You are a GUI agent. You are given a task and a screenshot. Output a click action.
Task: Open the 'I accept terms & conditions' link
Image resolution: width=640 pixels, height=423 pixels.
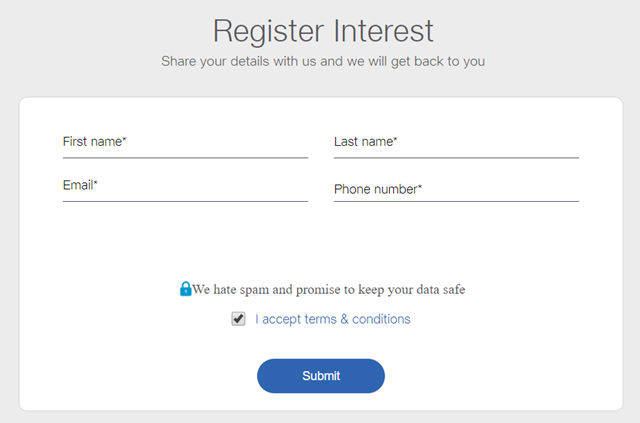coord(333,319)
